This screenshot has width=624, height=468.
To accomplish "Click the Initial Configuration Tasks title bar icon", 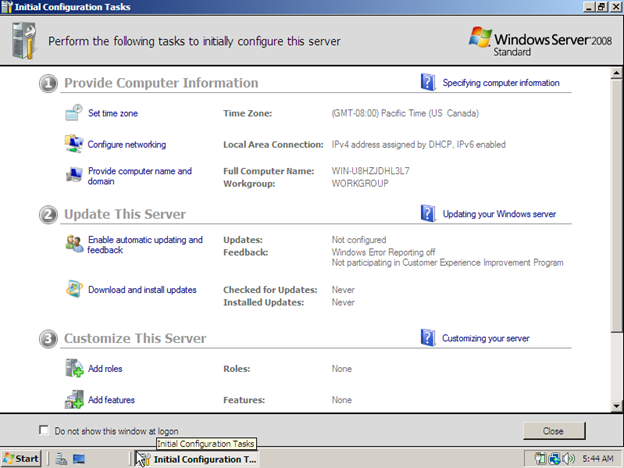I will point(7,7).
